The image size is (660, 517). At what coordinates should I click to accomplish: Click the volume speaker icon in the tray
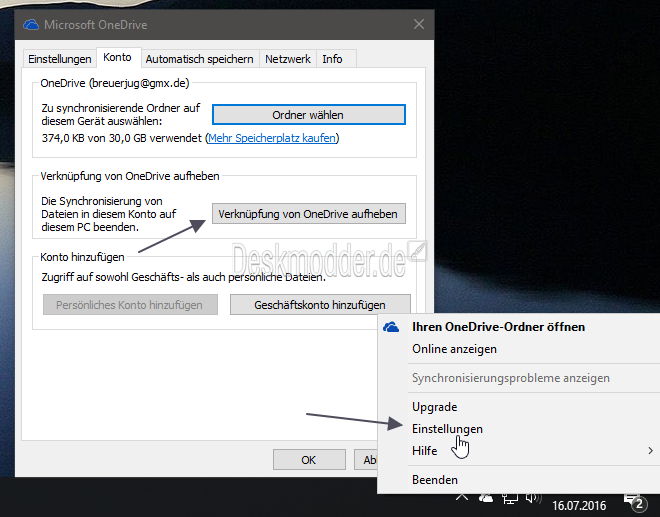[x=533, y=498]
